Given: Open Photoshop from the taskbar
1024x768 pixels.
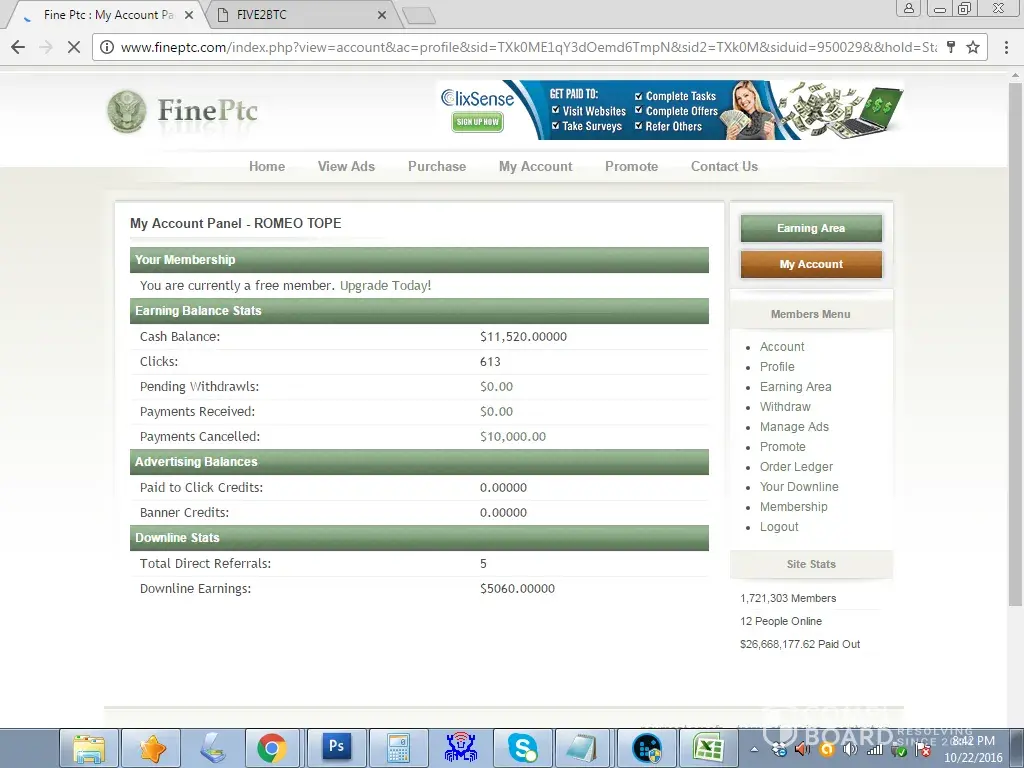Looking at the screenshot, I should click(336, 748).
